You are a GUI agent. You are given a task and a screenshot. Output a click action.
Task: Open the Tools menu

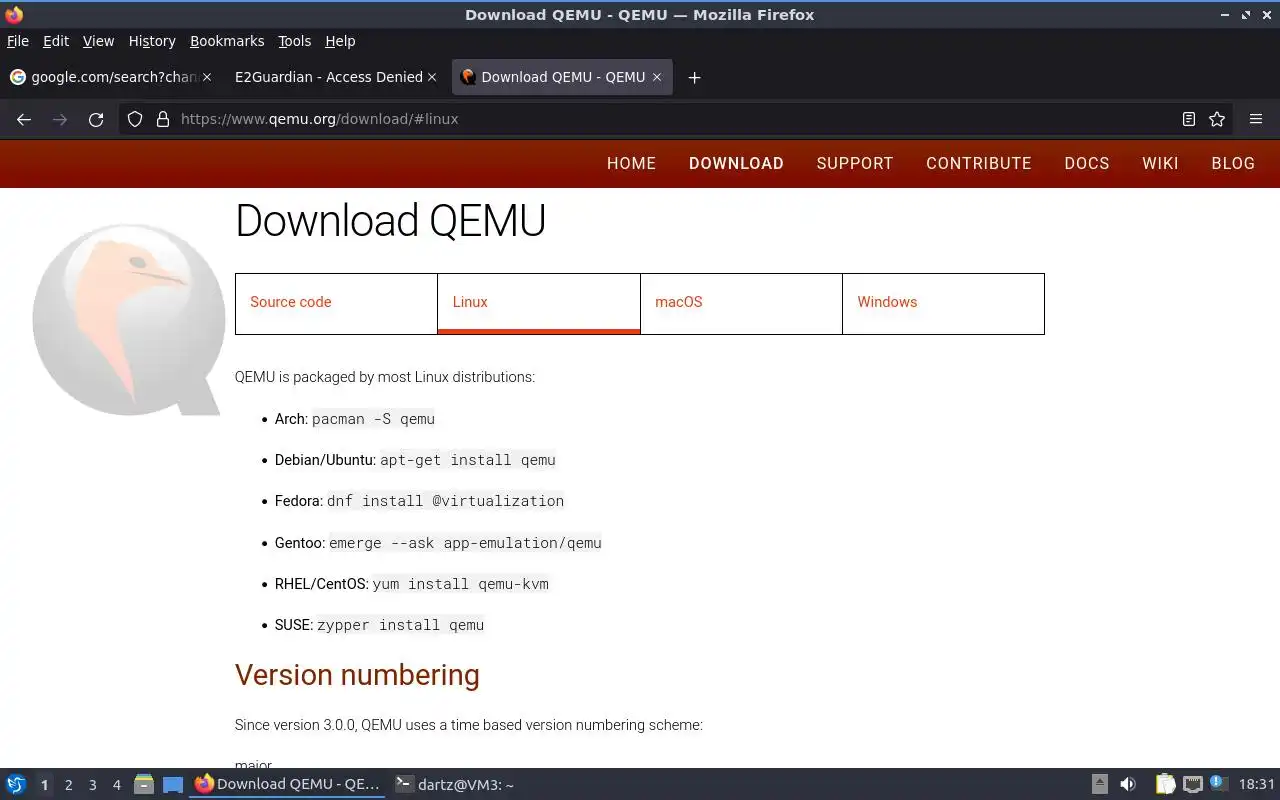coord(295,41)
